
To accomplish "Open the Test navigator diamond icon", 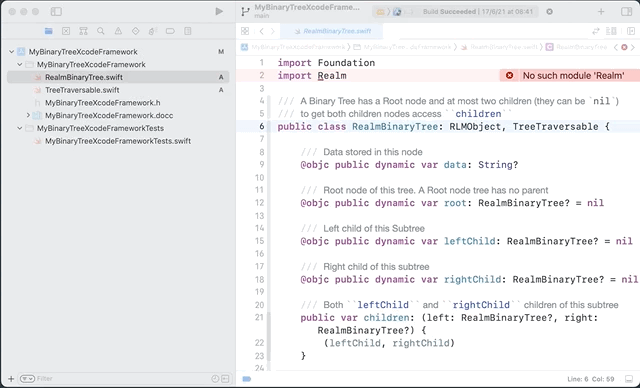I will [x=136, y=31].
